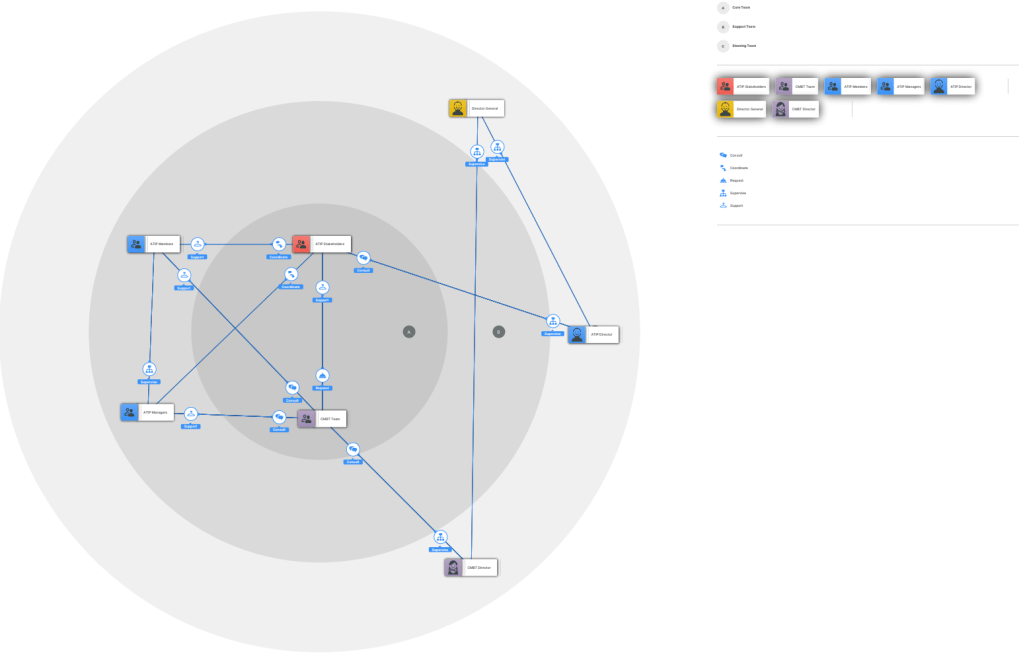Click the ATIP Stakeholders node on the canvas

pyautogui.click(x=321, y=244)
